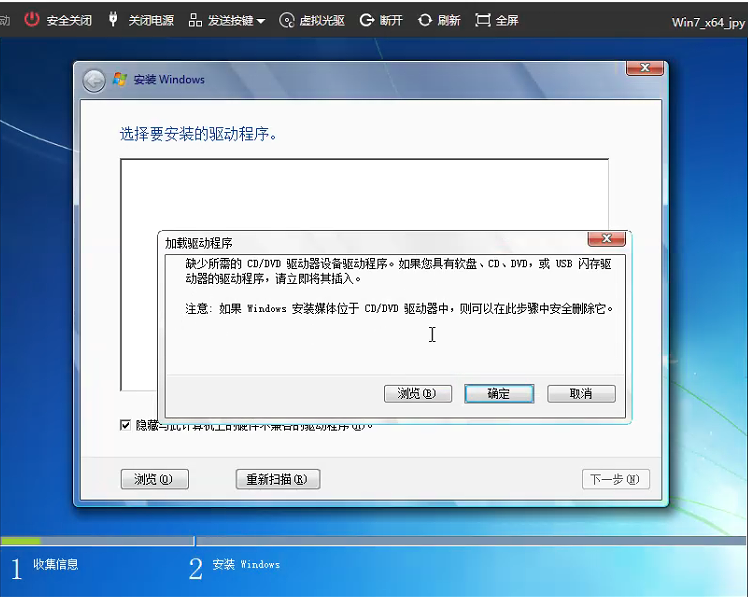Screen dimensions: 748x597
Task: Click the Refresh circular arrow icon
Action: [425, 20]
